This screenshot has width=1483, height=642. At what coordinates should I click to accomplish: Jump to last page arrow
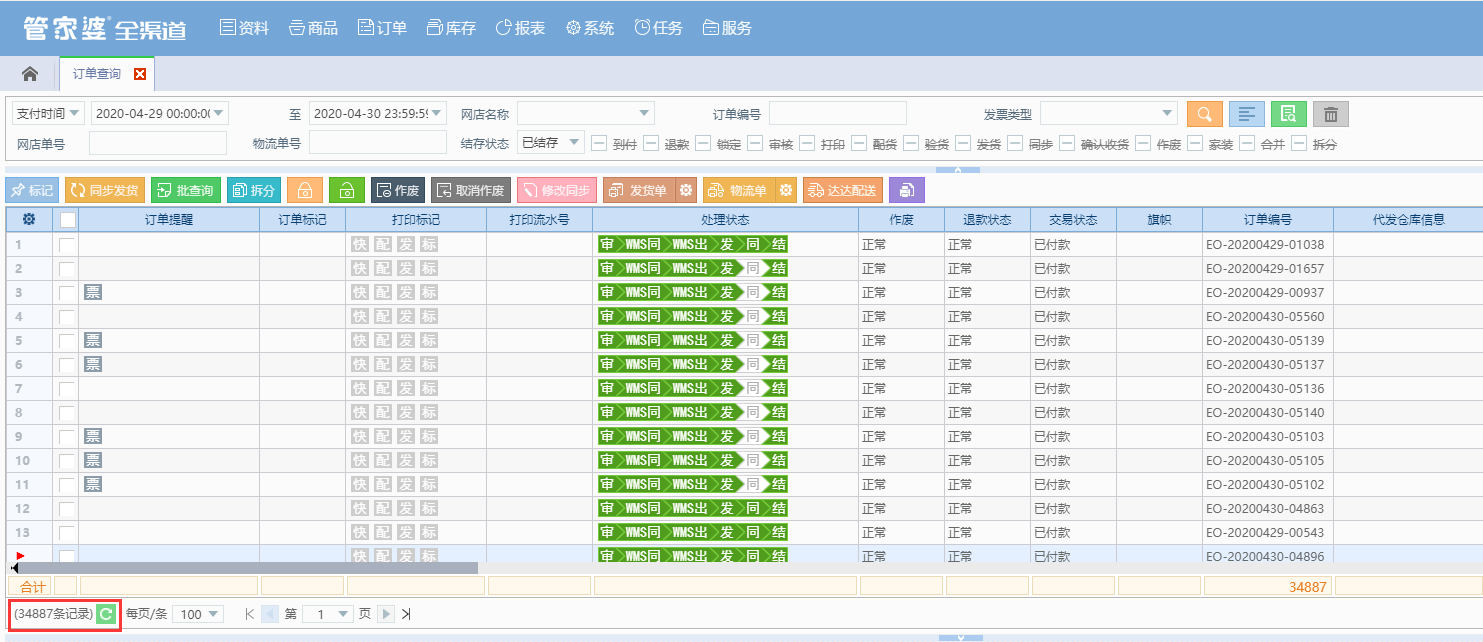(406, 614)
